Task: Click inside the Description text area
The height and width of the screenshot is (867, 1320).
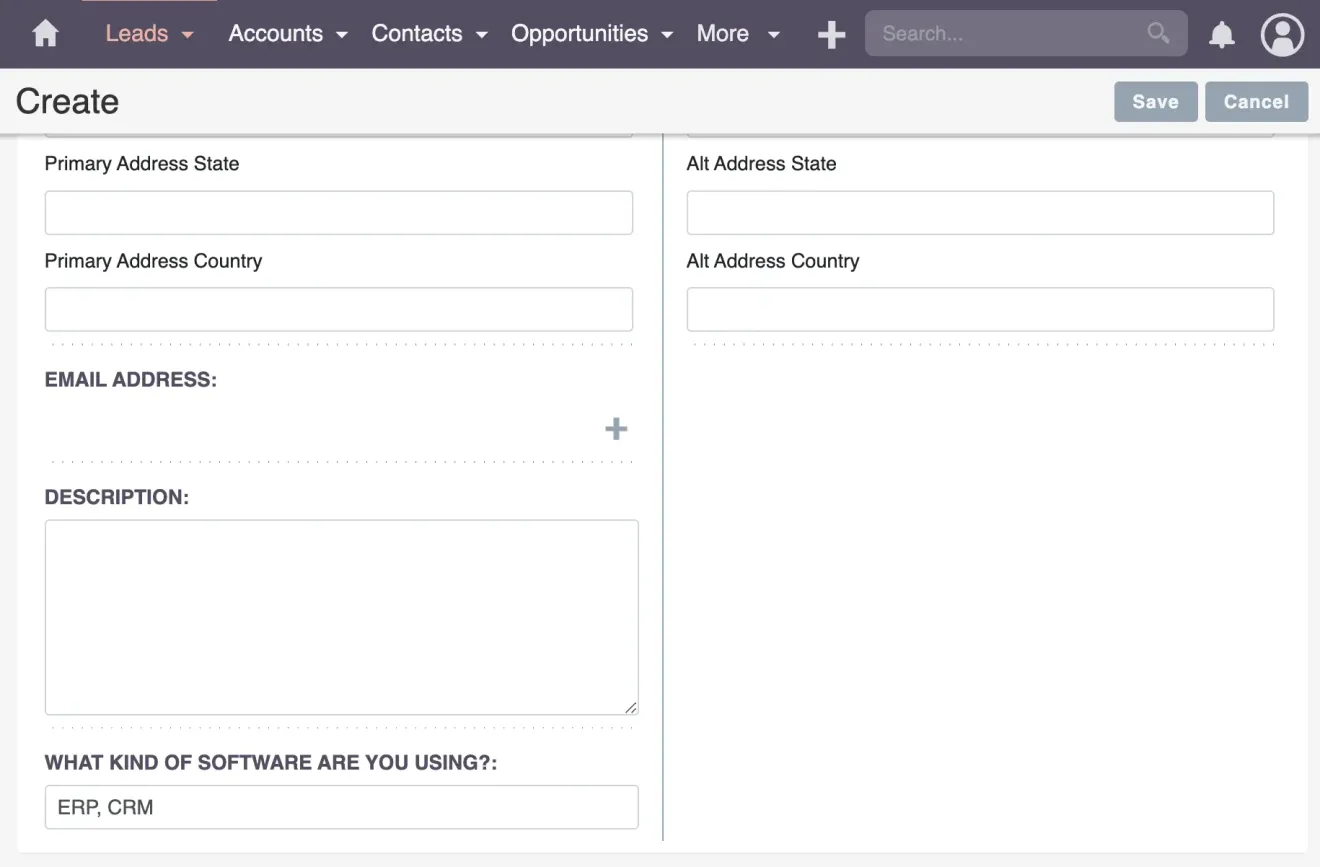Action: [x=341, y=615]
